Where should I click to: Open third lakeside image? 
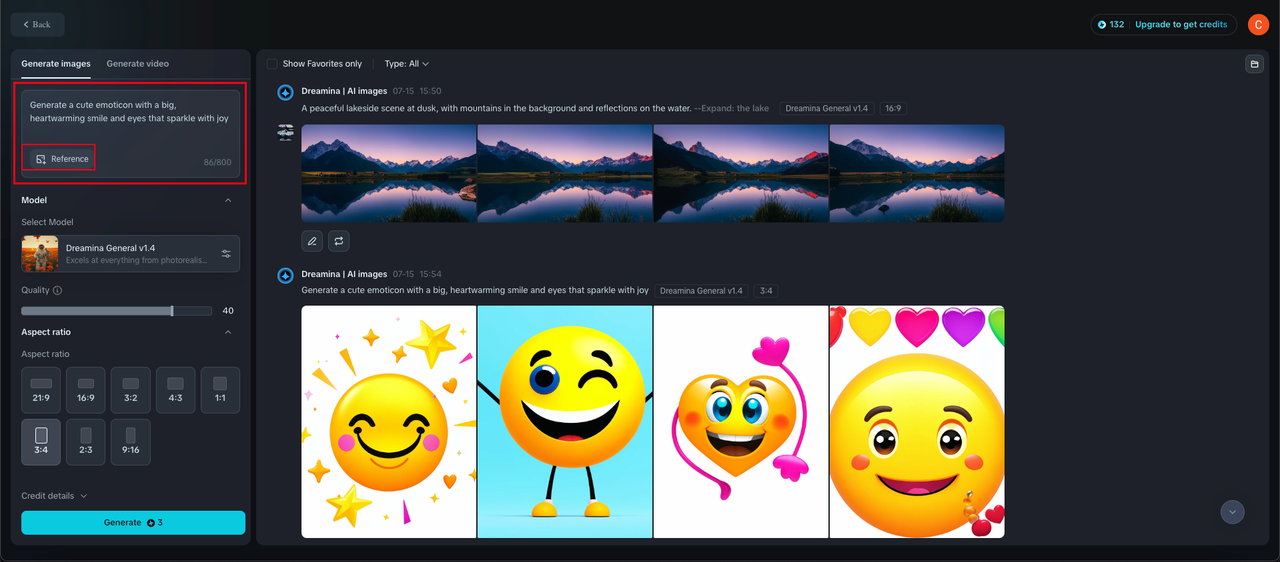click(x=741, y=173)
